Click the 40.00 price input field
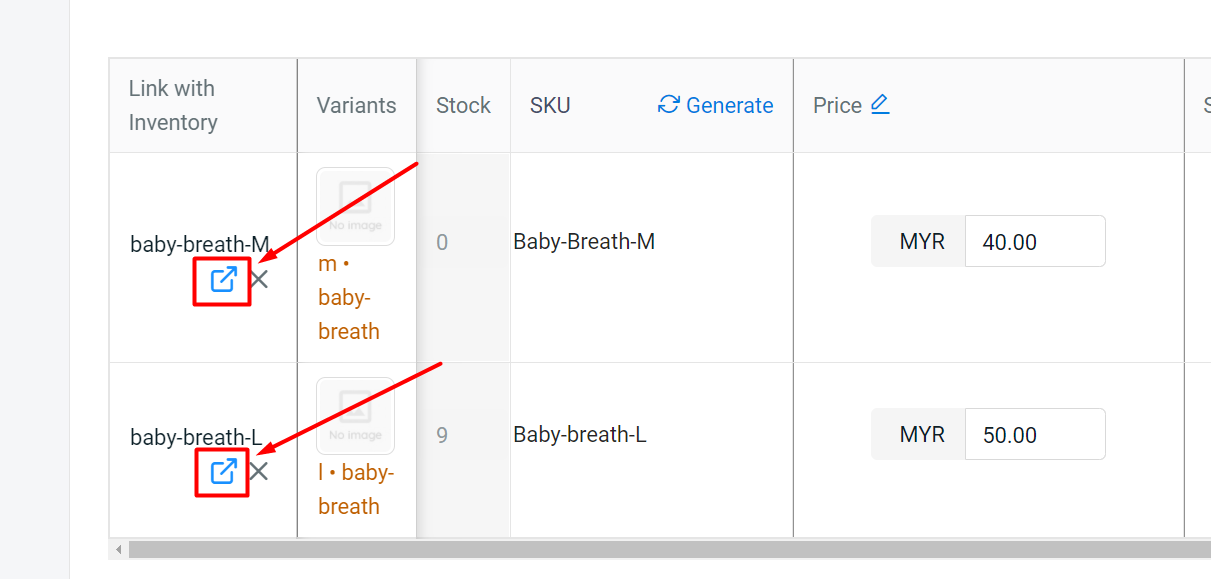This screenshot has width=1211, height=579. (x=1034, y=242)
